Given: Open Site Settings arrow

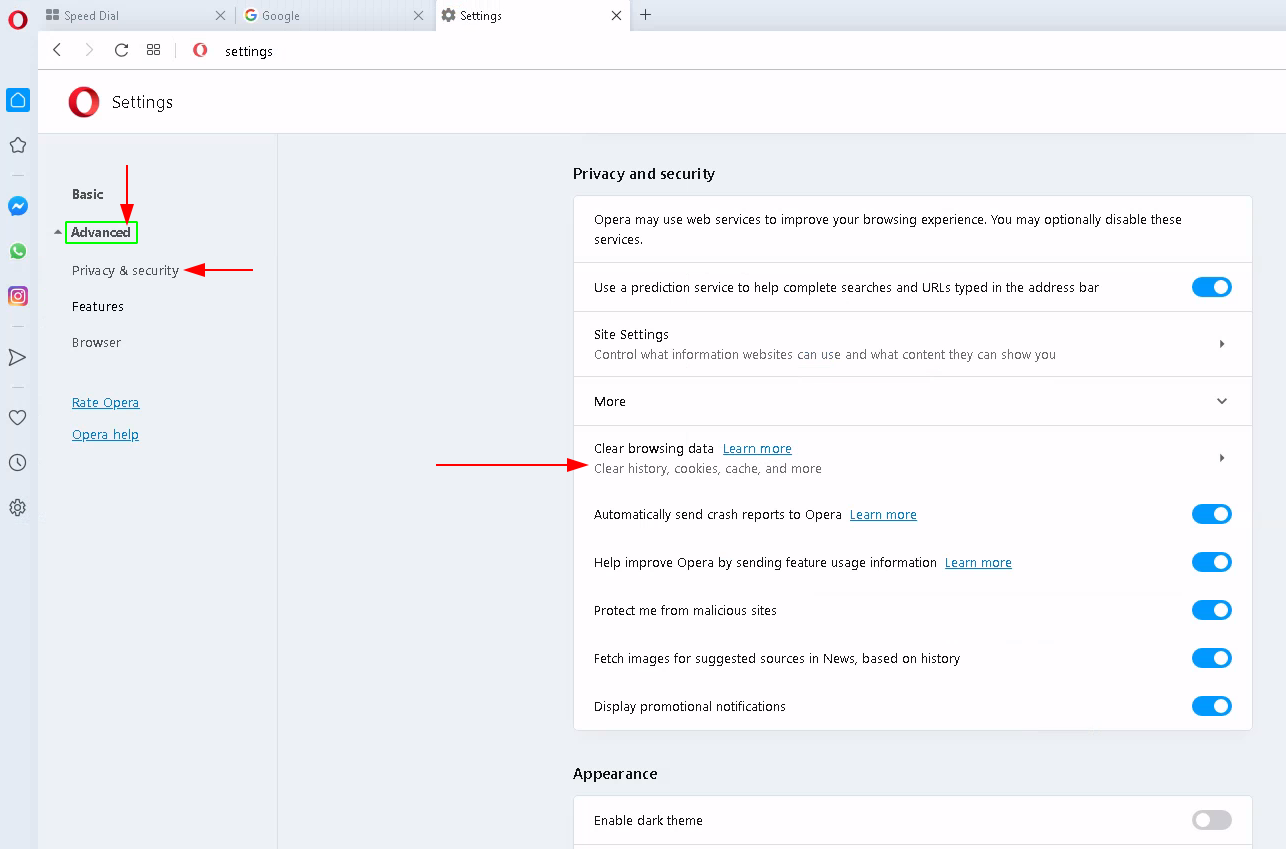Looking at the screenshot, I should [x=1221, y=344].
